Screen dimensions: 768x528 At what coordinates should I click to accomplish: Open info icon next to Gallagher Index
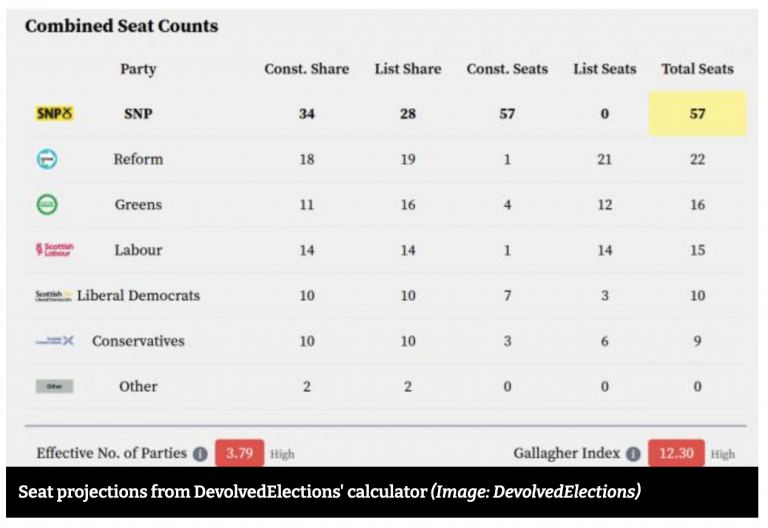coord(633,454)
